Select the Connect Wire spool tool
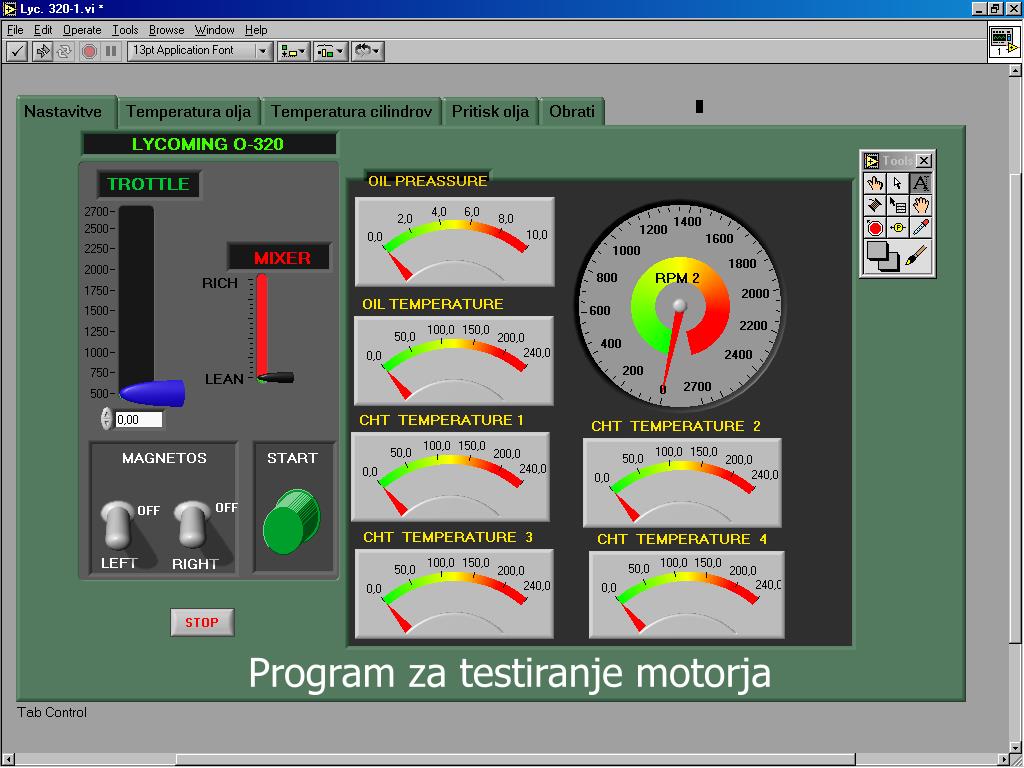Viewport: 1024px width, 768px height. coord(874,206)
